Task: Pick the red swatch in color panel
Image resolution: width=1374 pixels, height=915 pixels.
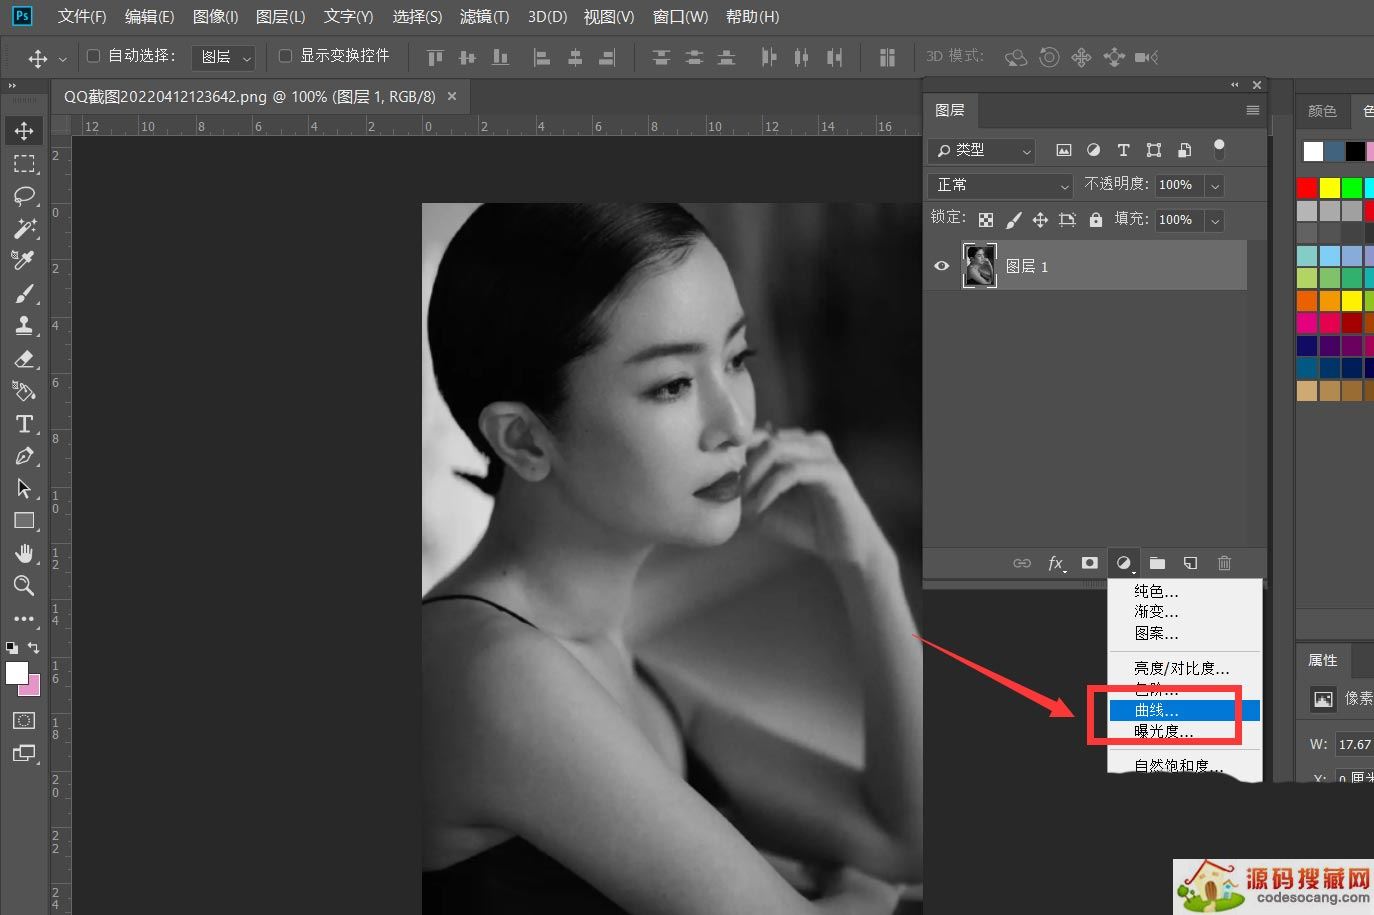Action: 1306,188
